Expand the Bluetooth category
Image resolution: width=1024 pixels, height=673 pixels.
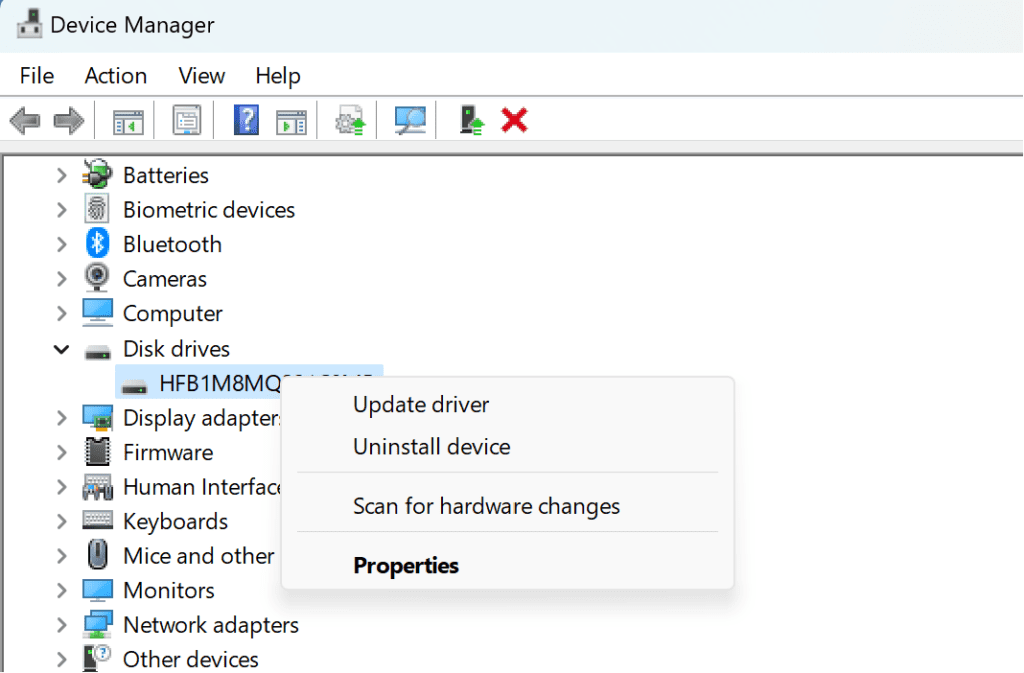coord(61,243)
